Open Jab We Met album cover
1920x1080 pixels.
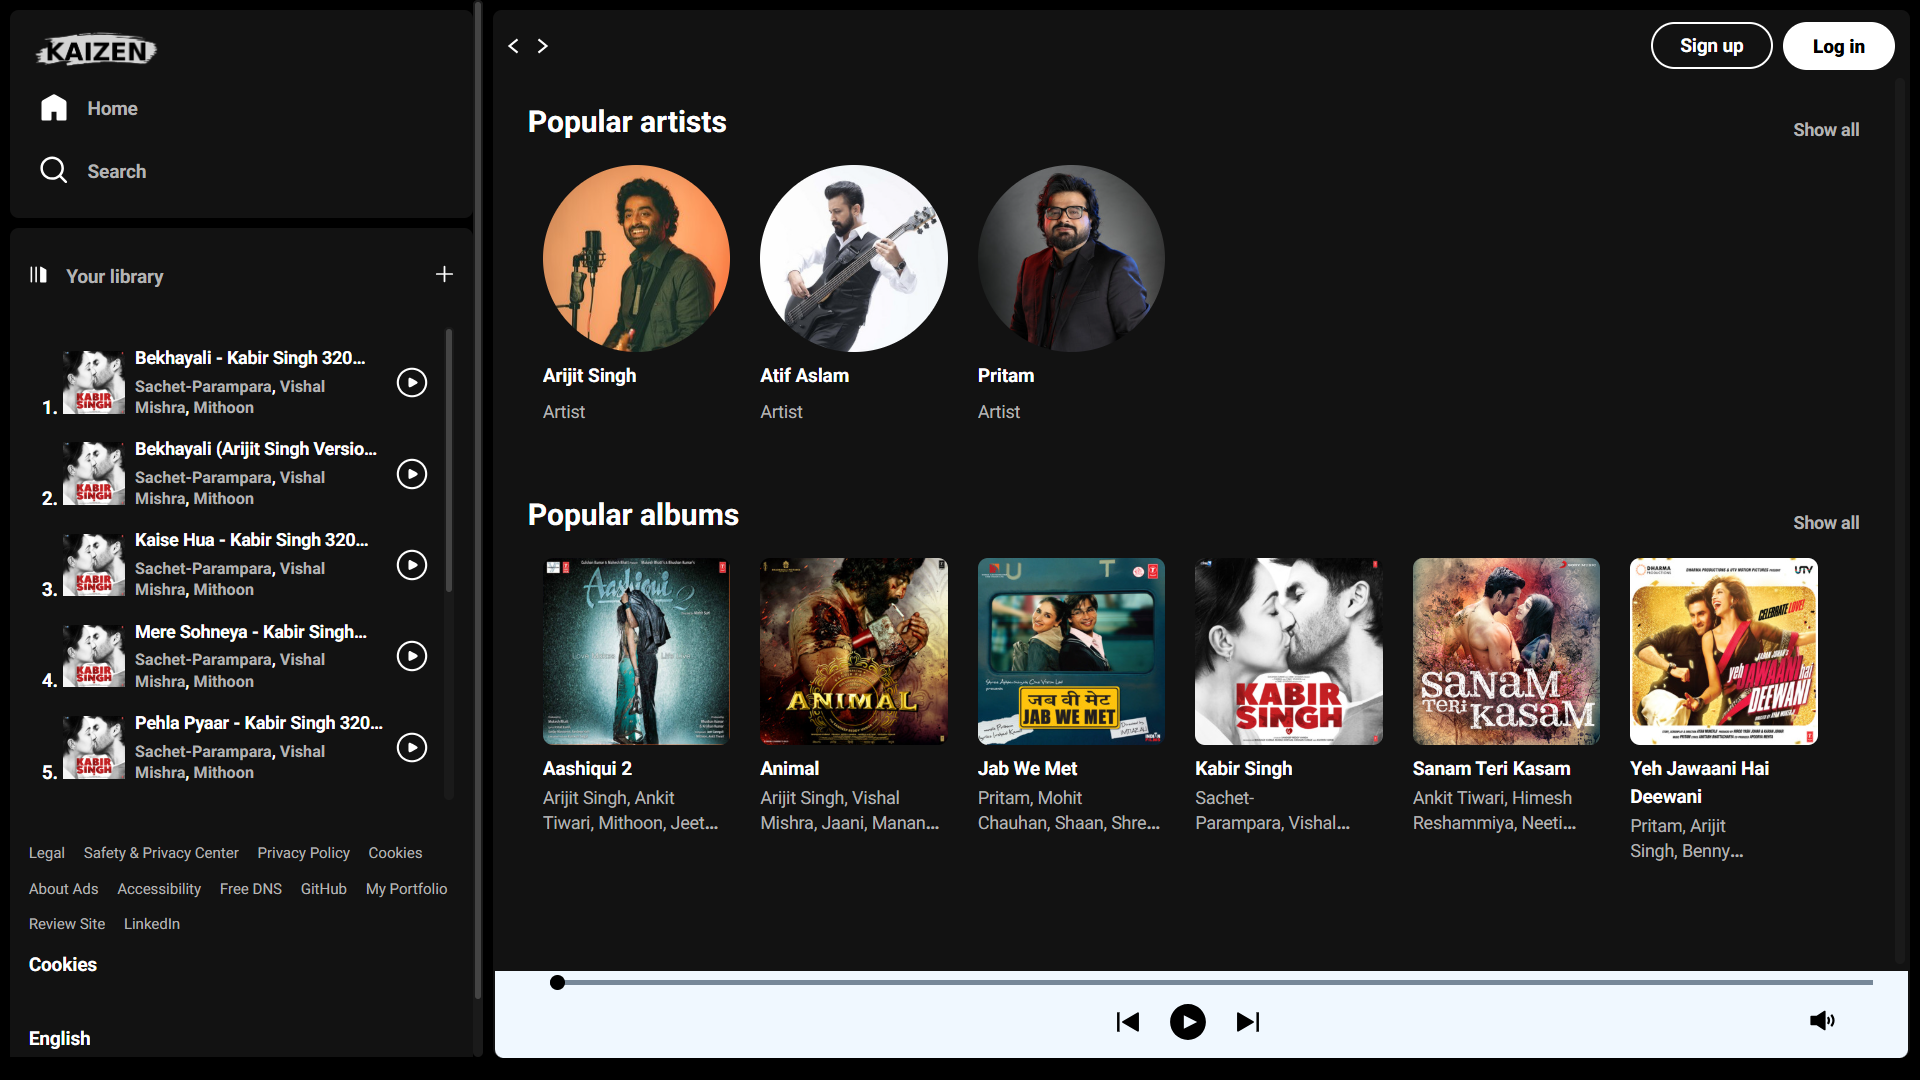1071,651
